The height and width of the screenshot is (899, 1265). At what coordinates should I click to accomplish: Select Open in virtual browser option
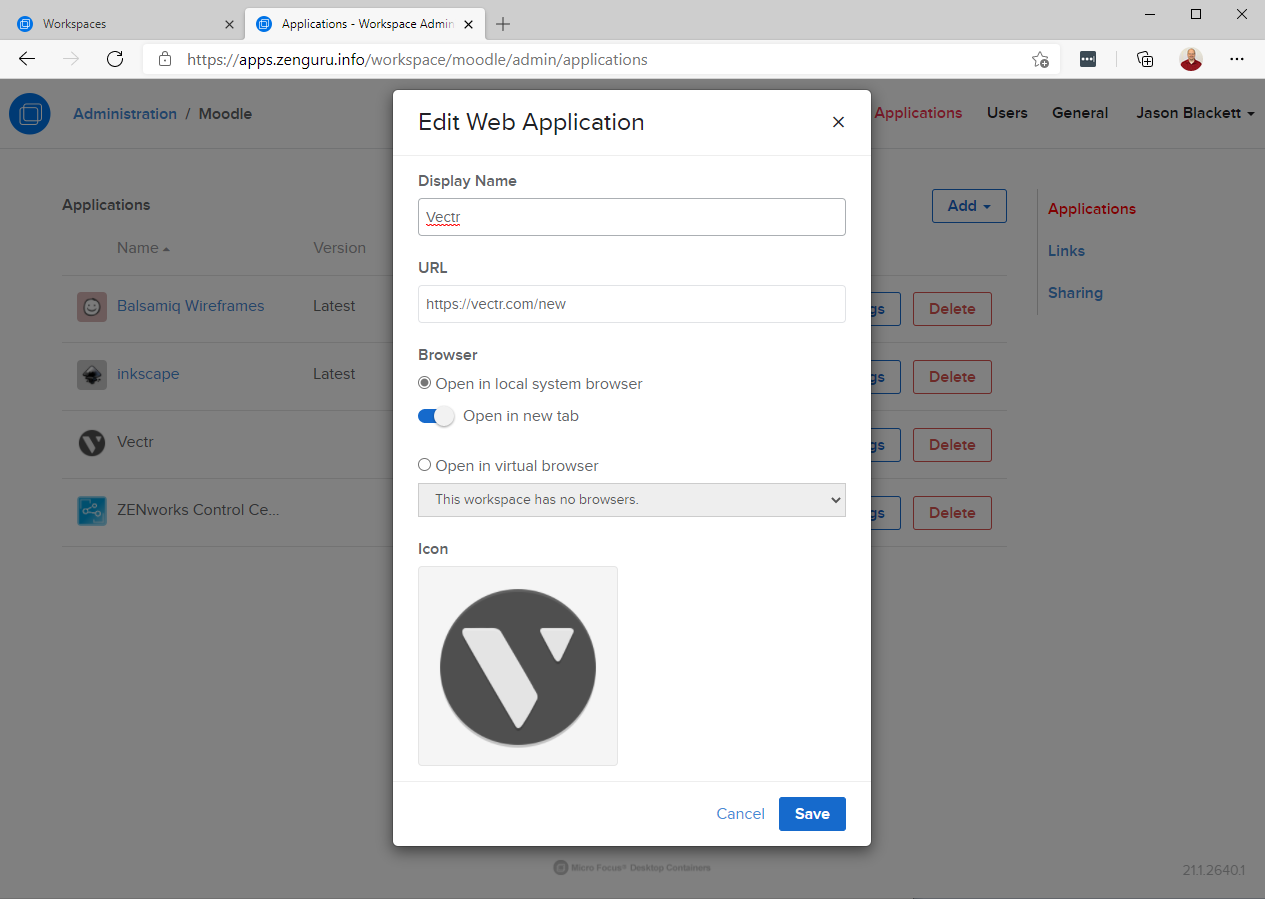point(425,465)
